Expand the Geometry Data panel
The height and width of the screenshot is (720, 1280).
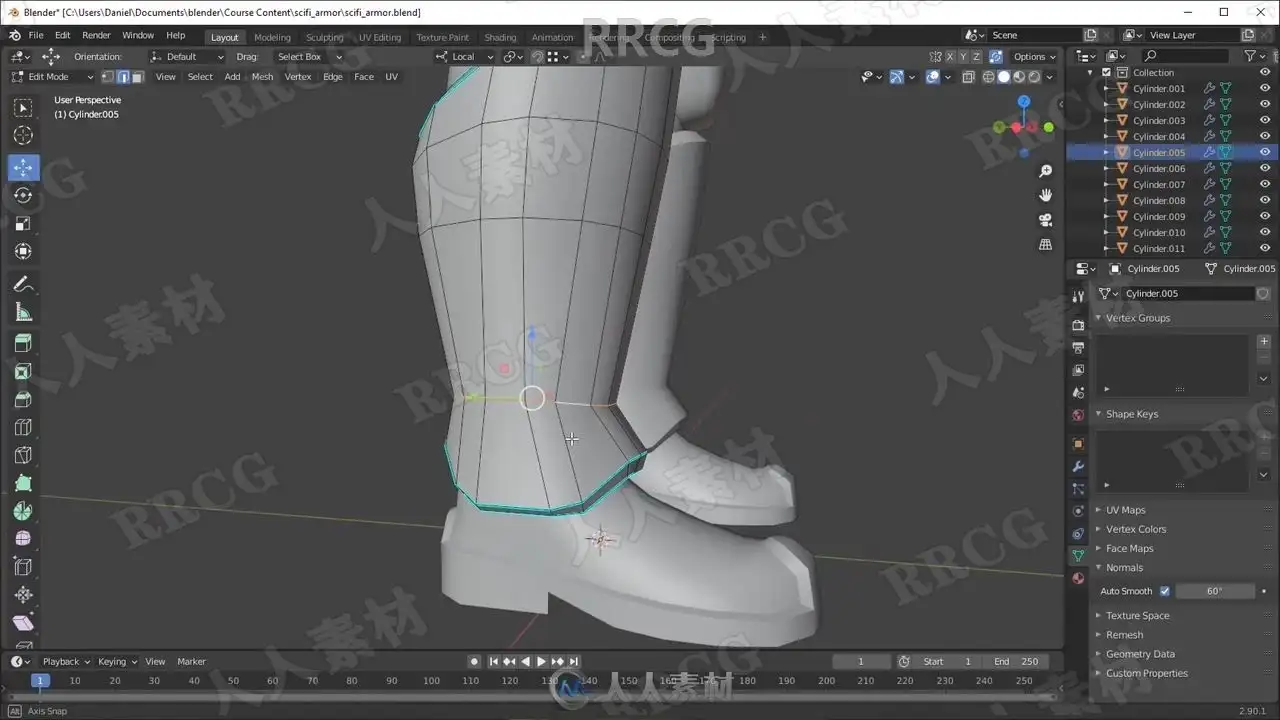coord(1140,654)
